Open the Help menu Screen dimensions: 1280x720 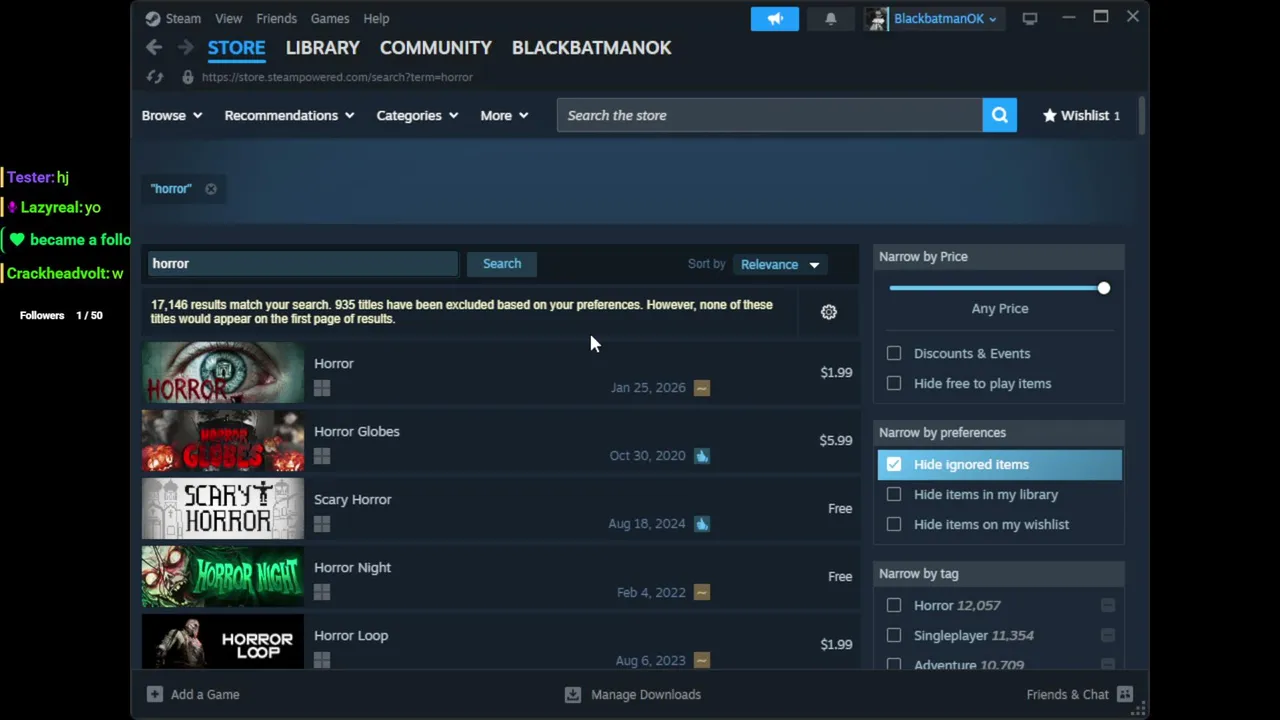click(376, 18)
